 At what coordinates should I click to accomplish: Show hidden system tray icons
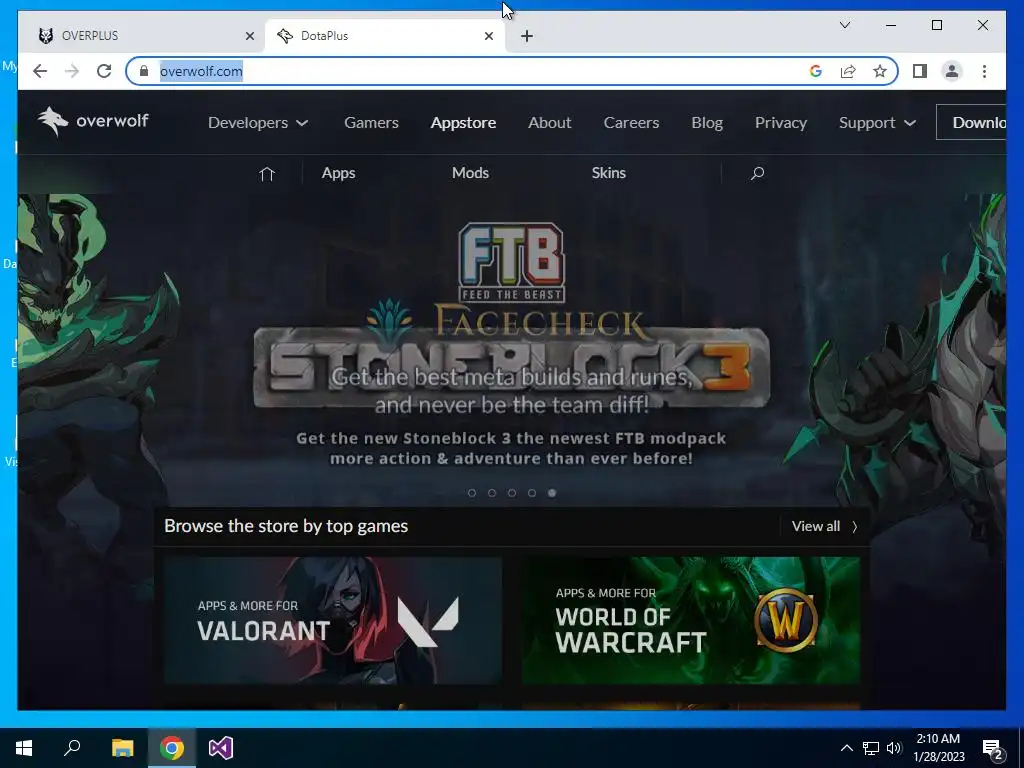click(x=846, y=748)
